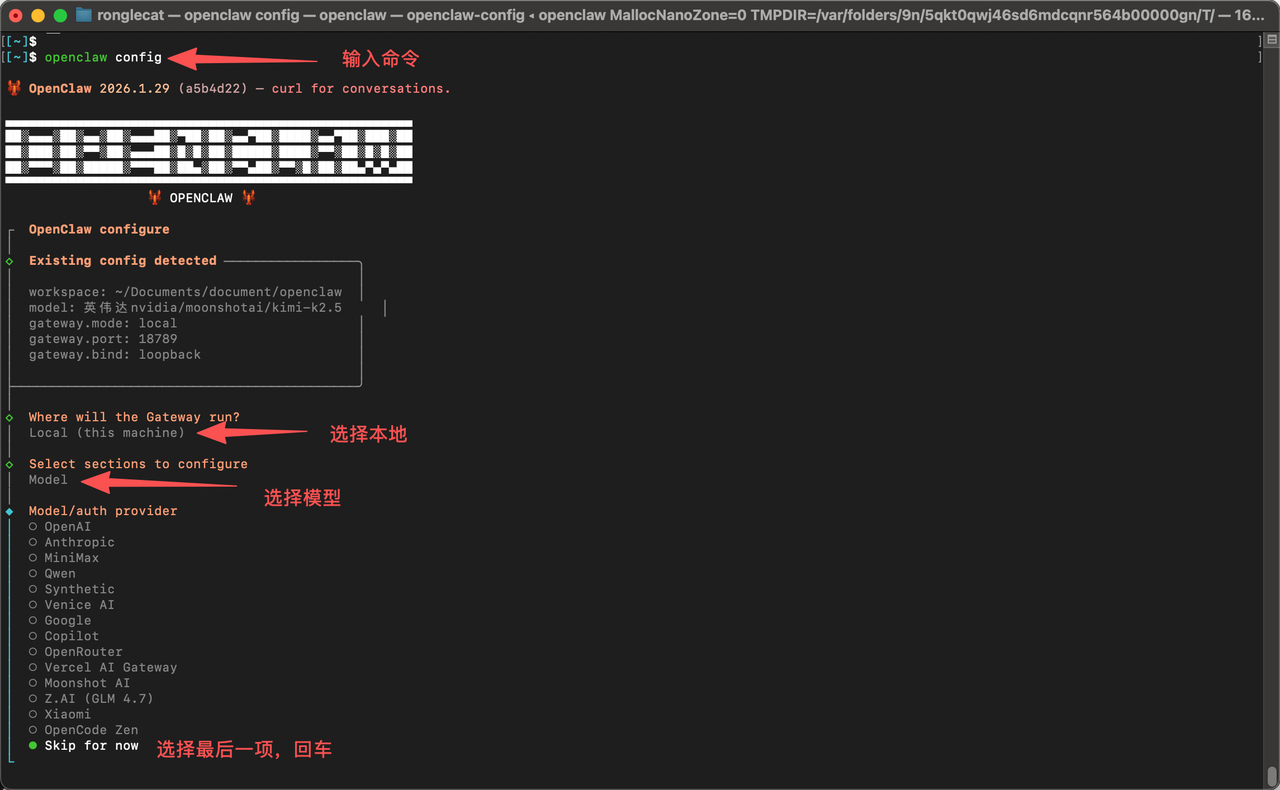Click the terminal vertical scrollbar handle

point(1271,776)
